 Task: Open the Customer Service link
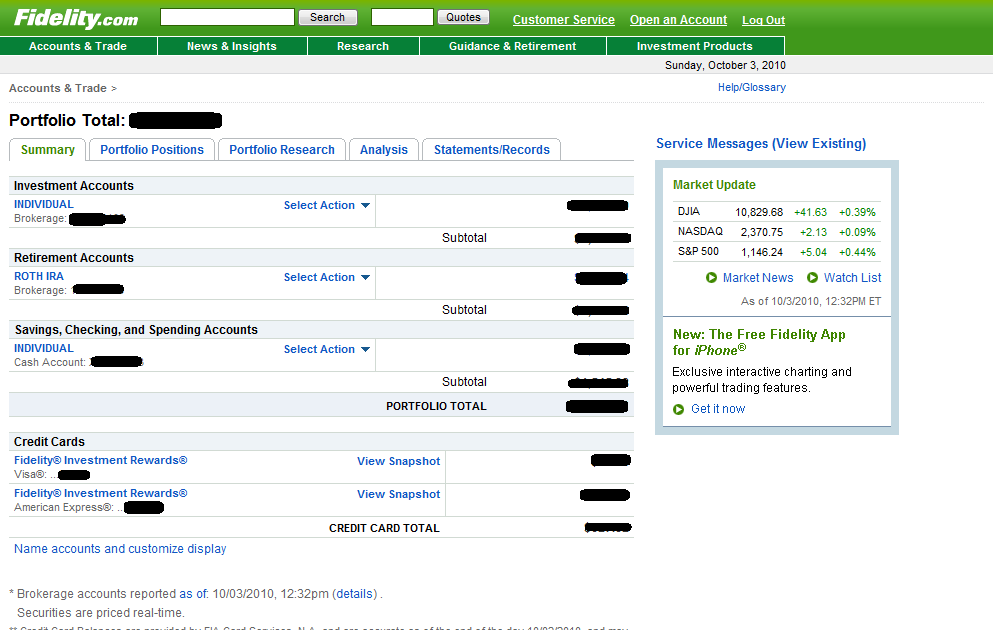click(564, 20)
